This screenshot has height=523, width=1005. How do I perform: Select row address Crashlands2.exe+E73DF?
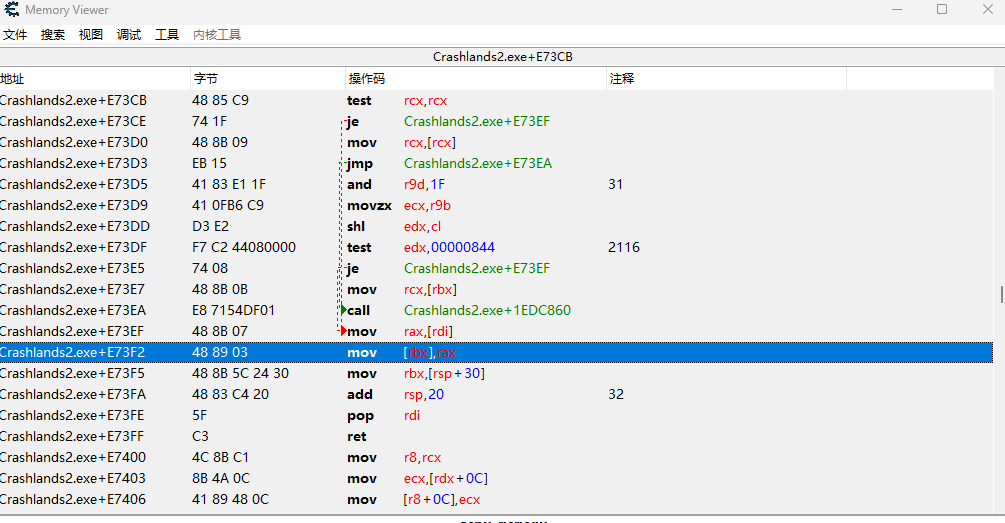74,247
